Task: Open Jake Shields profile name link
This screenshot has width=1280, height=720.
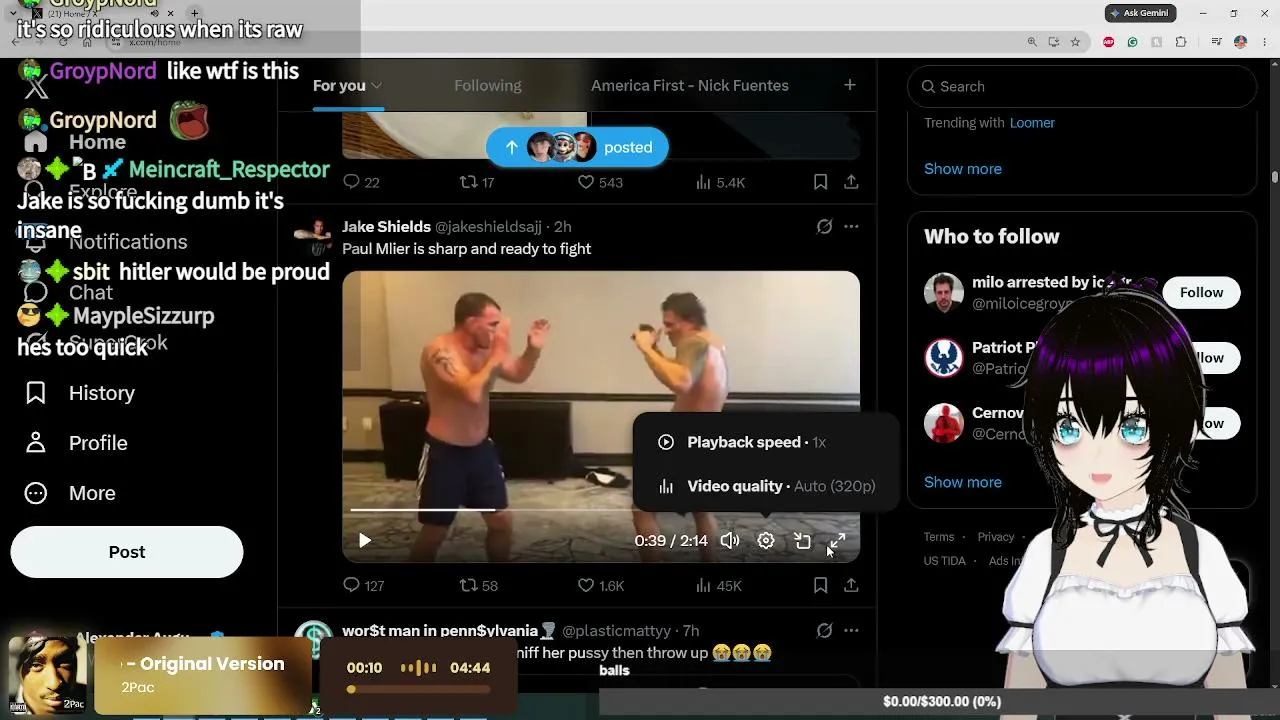Action: [x=386, y=227]
